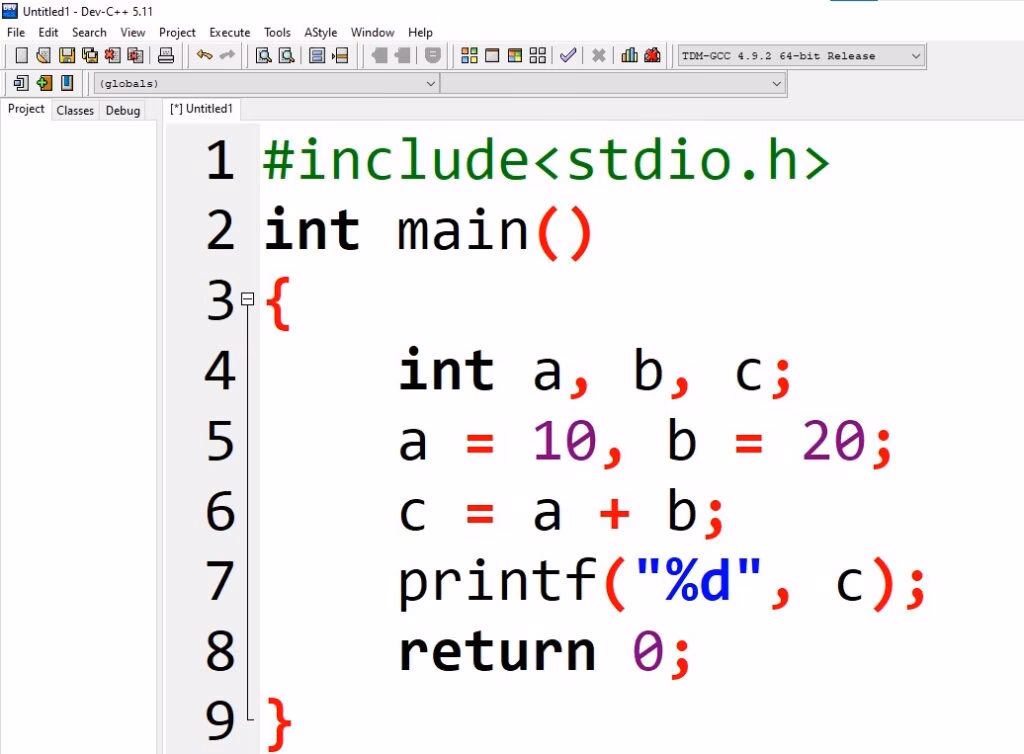Switch to the Classes sidebar tab
Screen dimensions: 1024x754
(x=75, y=110)
